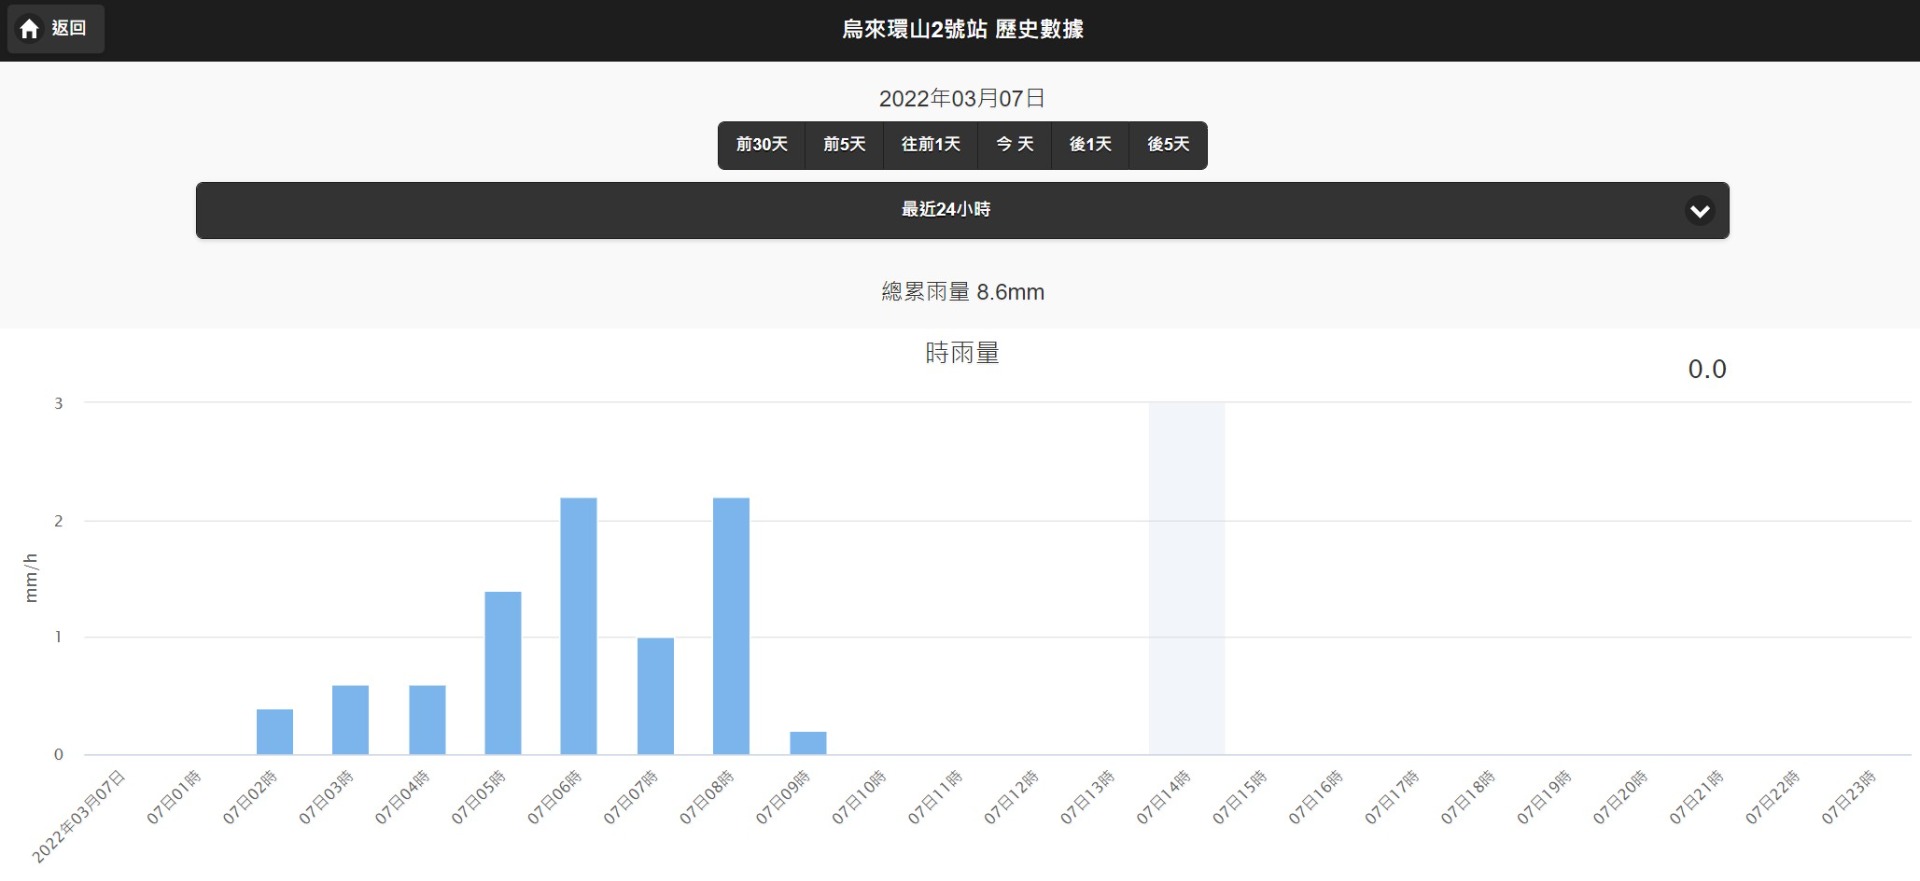Image resolution: width=1920 pixels, height=881 pixels.
Task: Click the 07日03時 rainfall bar
Action: click(350, 720)
